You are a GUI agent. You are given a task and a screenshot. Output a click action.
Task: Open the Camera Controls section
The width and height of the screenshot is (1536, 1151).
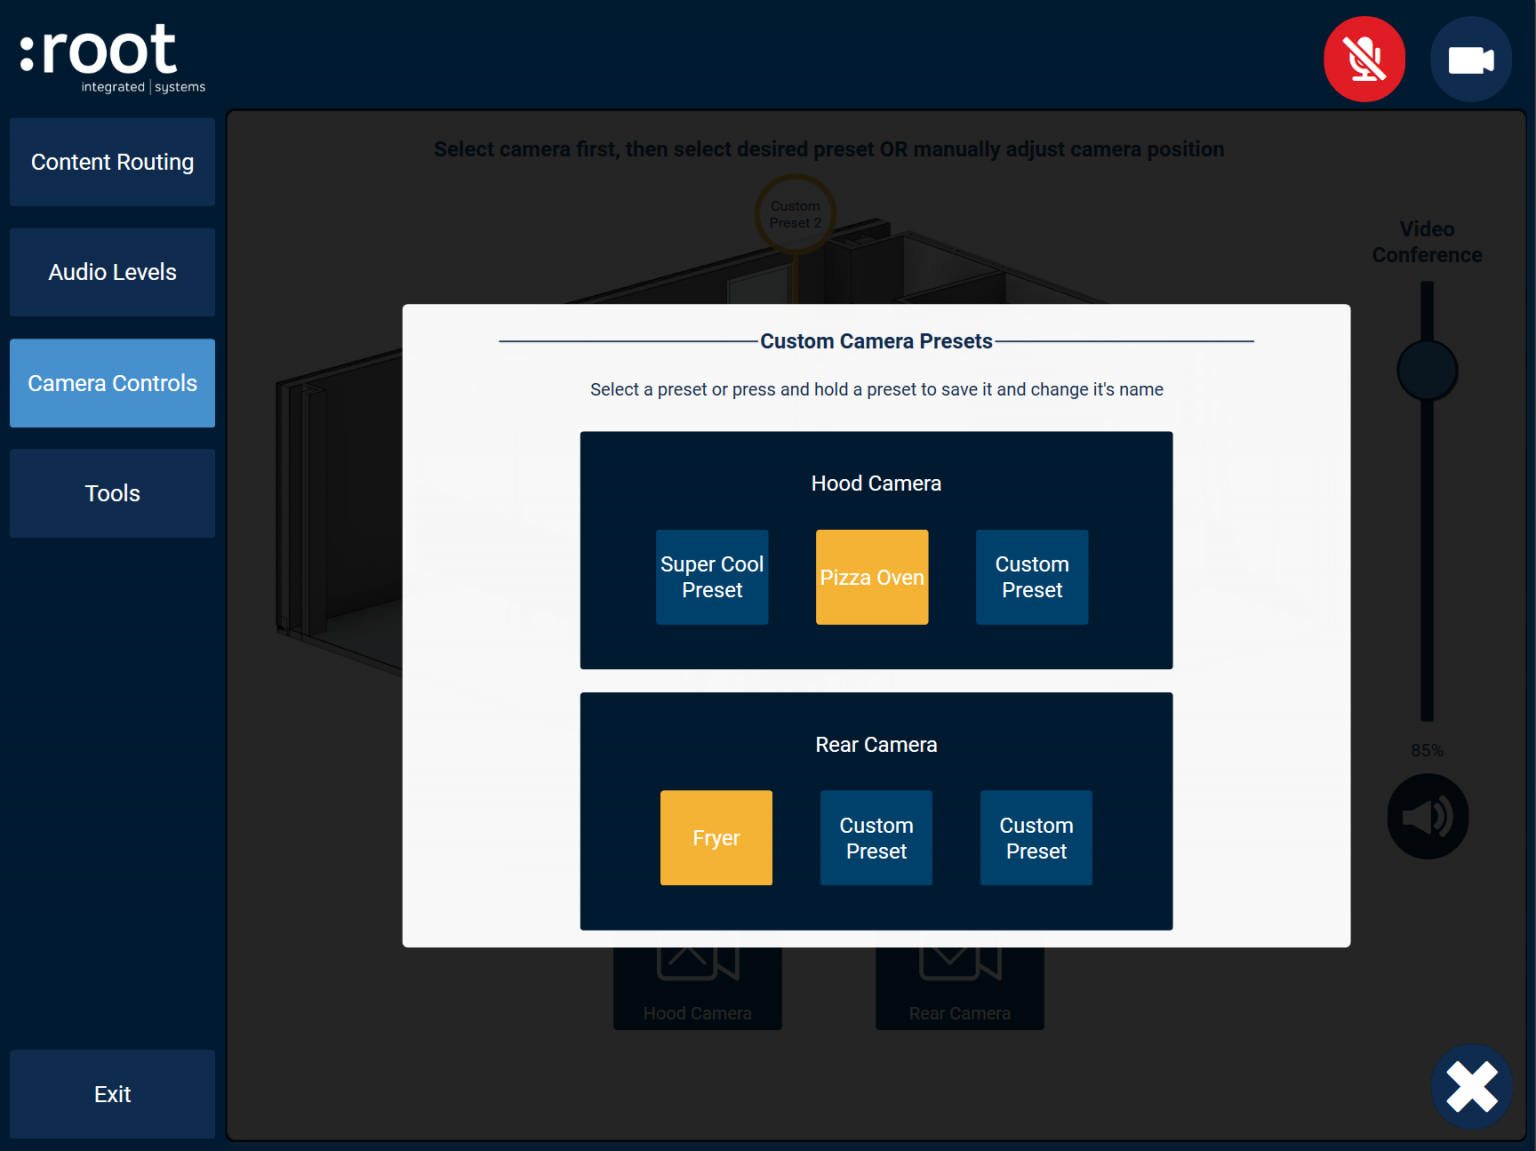[x=112, y=383]
